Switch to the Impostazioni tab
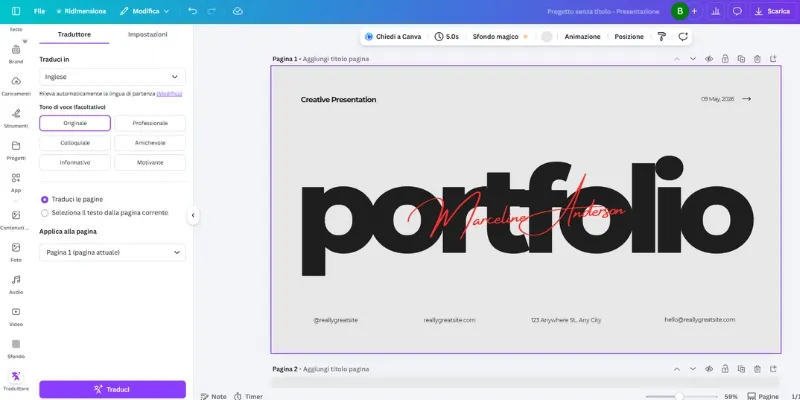The width and height of the screenshot is (800, 400). pos(147,34)
